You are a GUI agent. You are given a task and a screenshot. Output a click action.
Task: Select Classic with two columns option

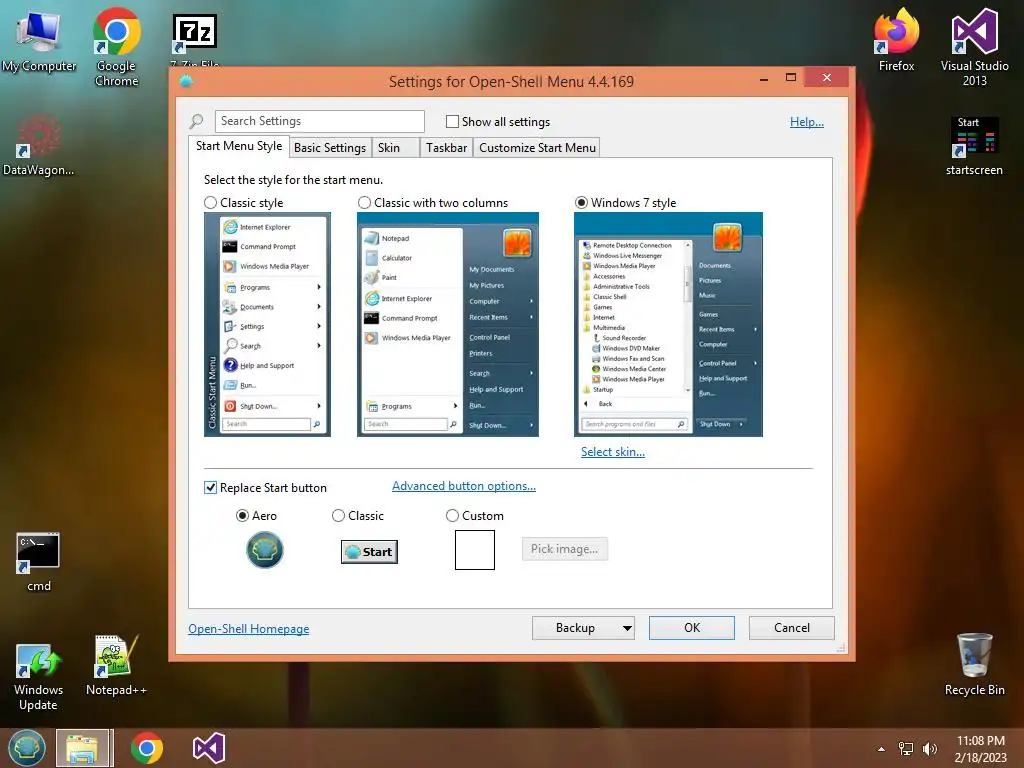(364, 203)
